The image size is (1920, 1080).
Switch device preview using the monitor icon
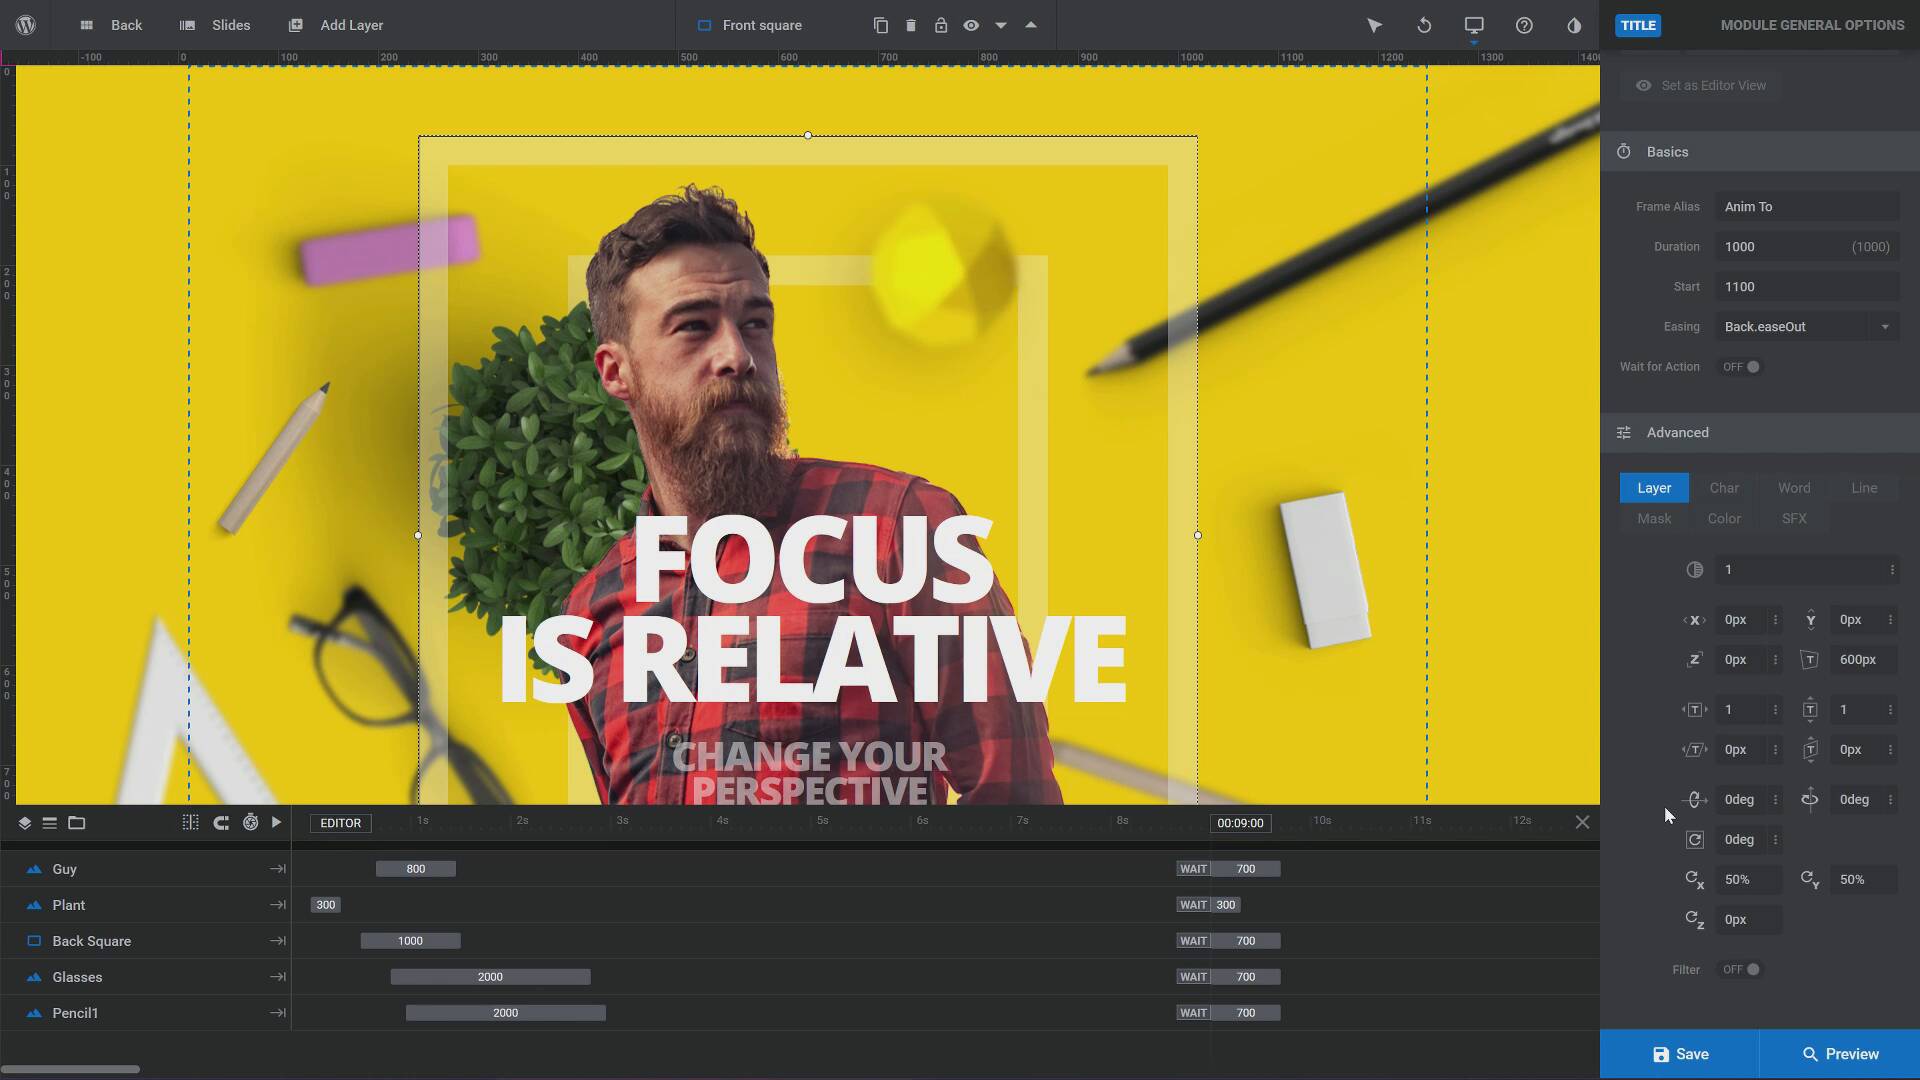click(1473, 25)
